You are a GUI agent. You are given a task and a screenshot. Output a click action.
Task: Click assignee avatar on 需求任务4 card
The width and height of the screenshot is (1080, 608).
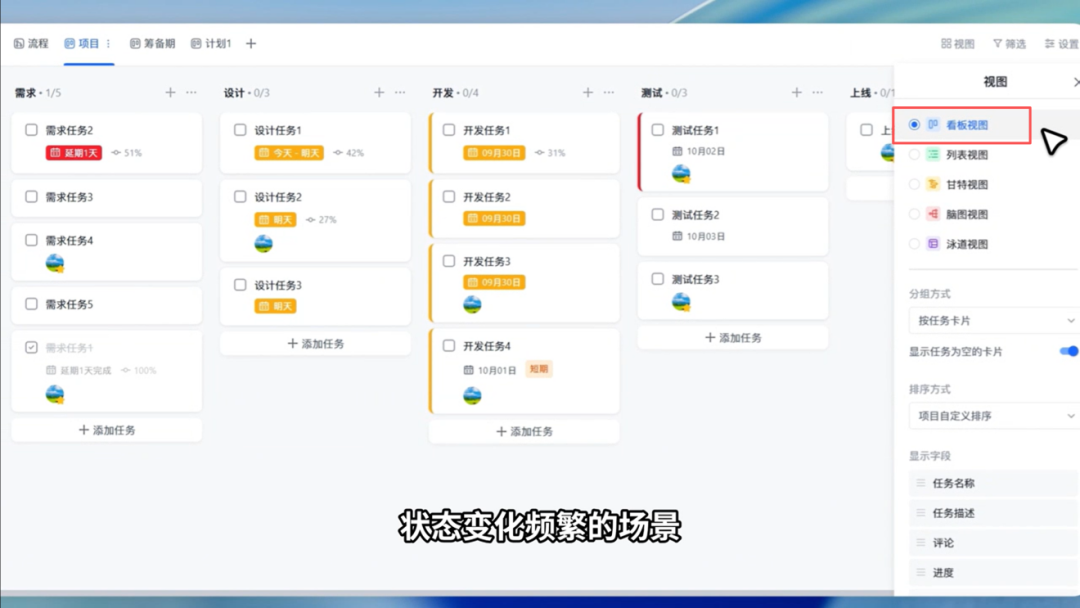[54, 263]
